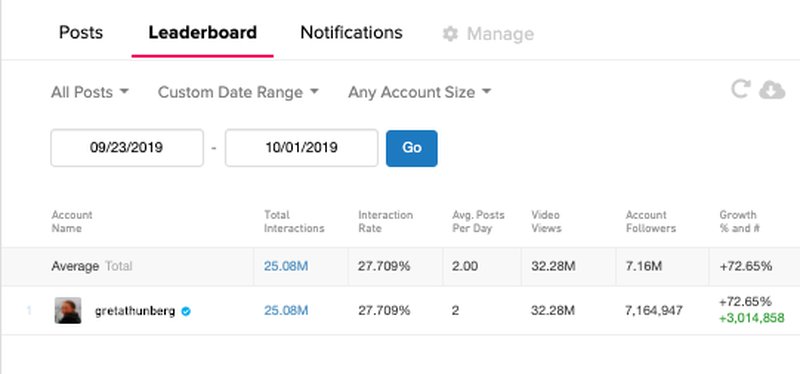This screenshot has width=800, height=374.
Task: Click the refresh icon
Action: point(740,89)
